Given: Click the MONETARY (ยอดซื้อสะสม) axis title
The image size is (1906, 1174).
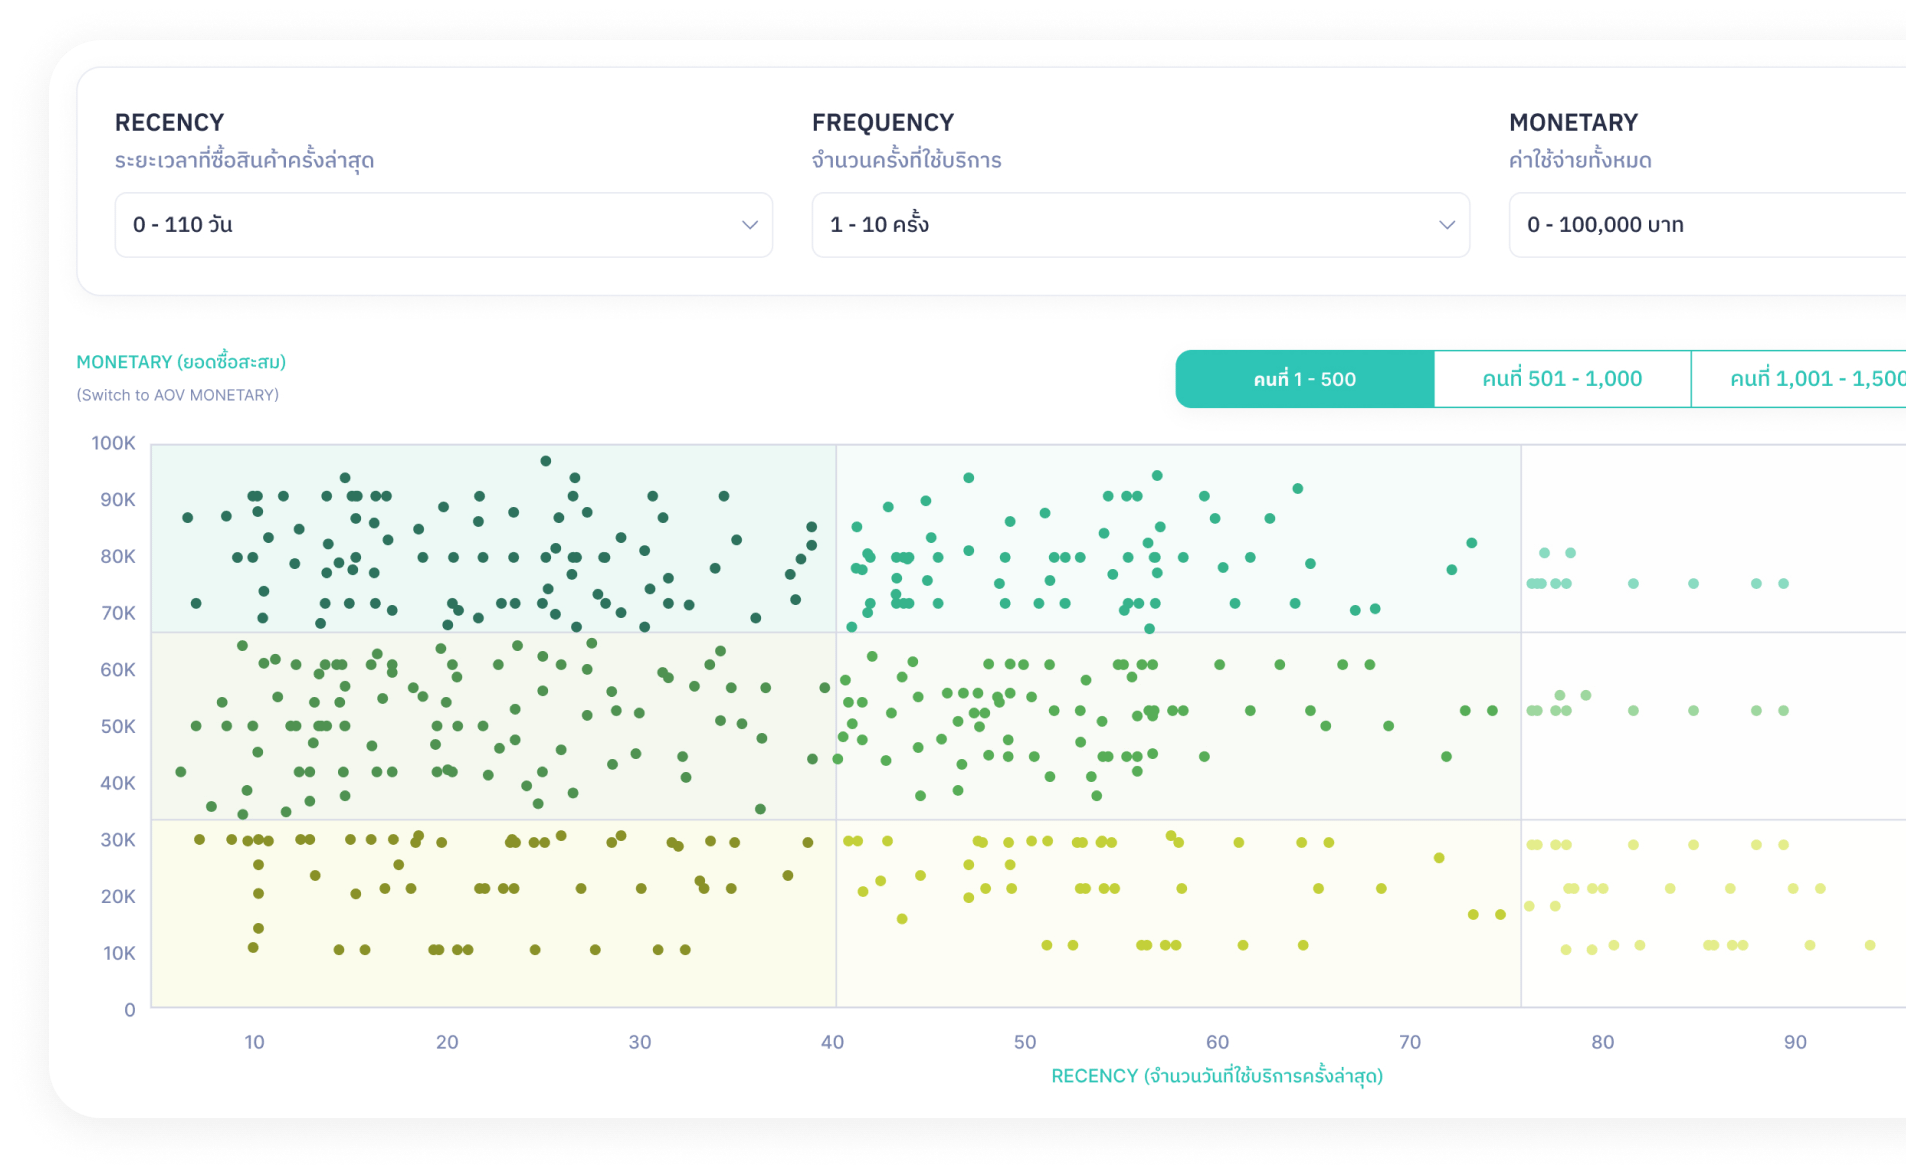Looking at the screenshot, I should pyautogui.click(x=181, y=361).
